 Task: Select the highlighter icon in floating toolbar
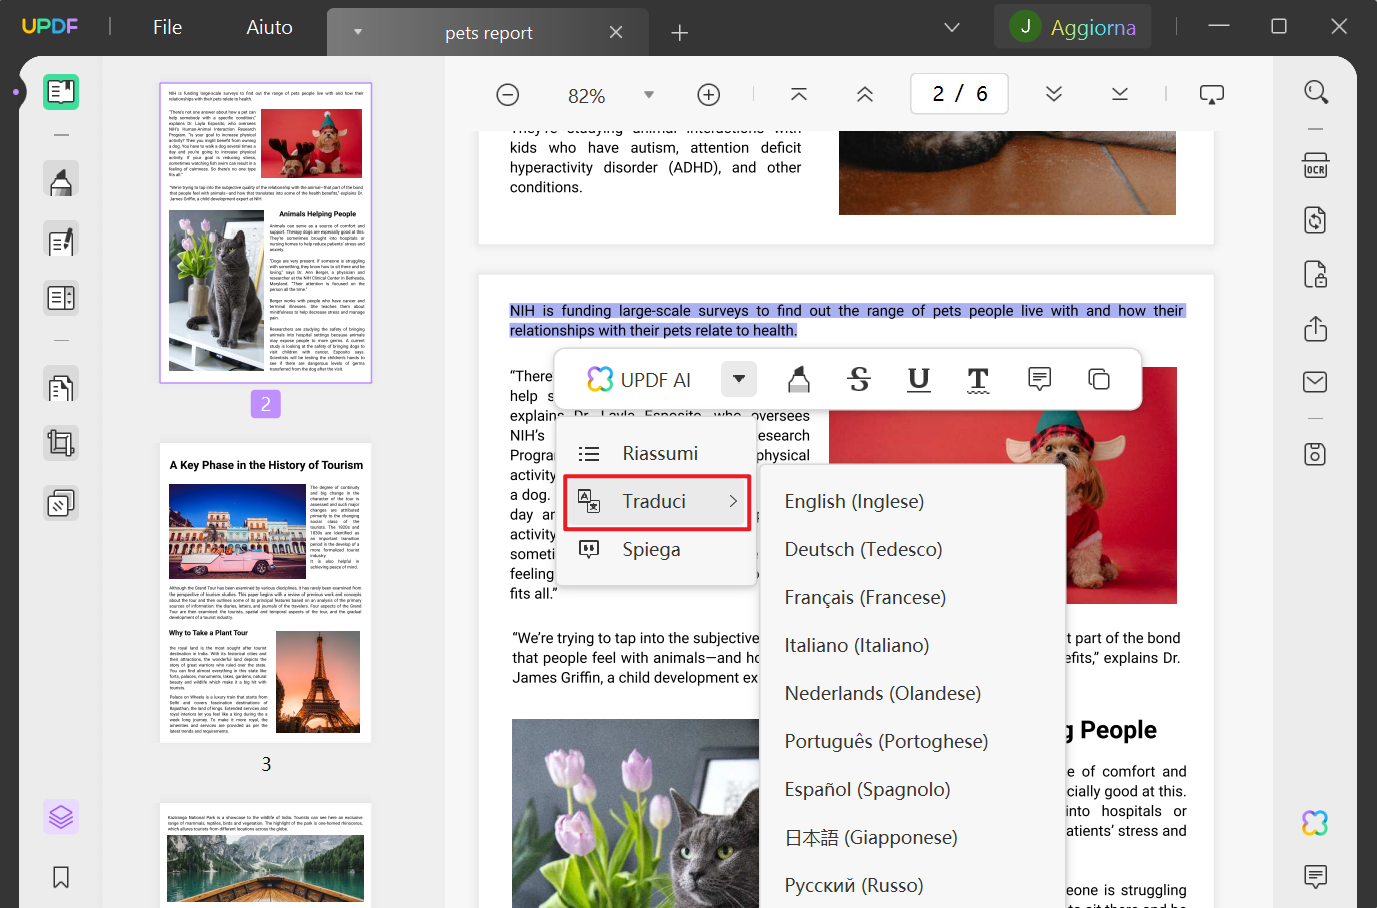coord(799,379)
